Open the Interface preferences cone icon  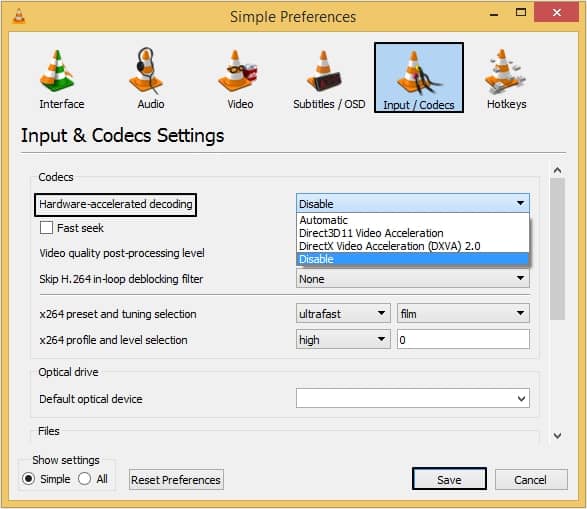click(x=57, y=71)
